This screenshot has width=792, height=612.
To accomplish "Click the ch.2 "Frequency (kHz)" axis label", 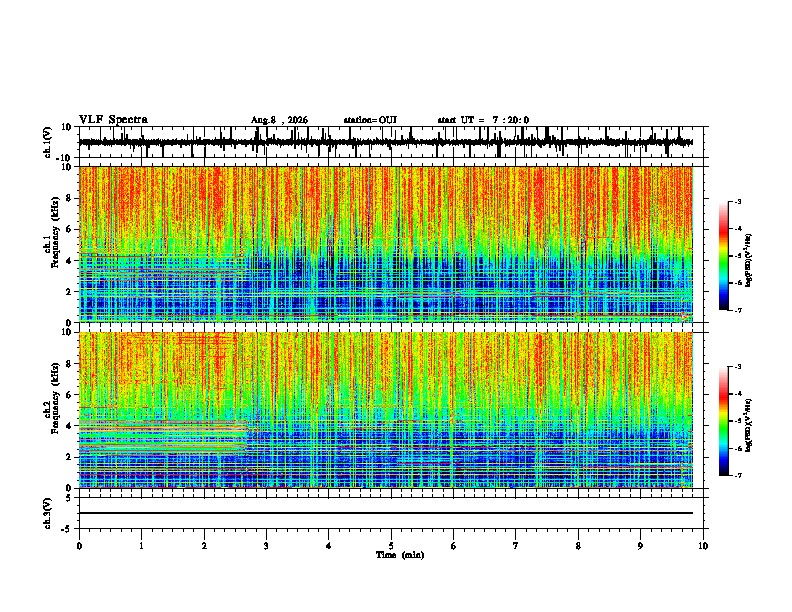I will click(55, 398).
